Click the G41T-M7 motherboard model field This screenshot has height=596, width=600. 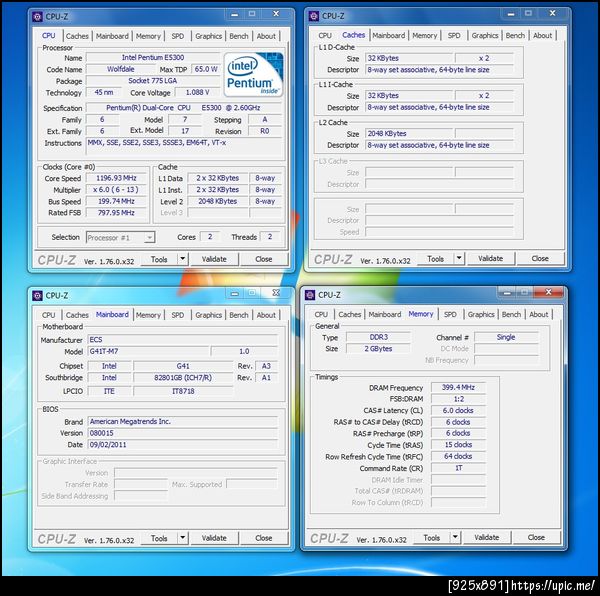148,351
